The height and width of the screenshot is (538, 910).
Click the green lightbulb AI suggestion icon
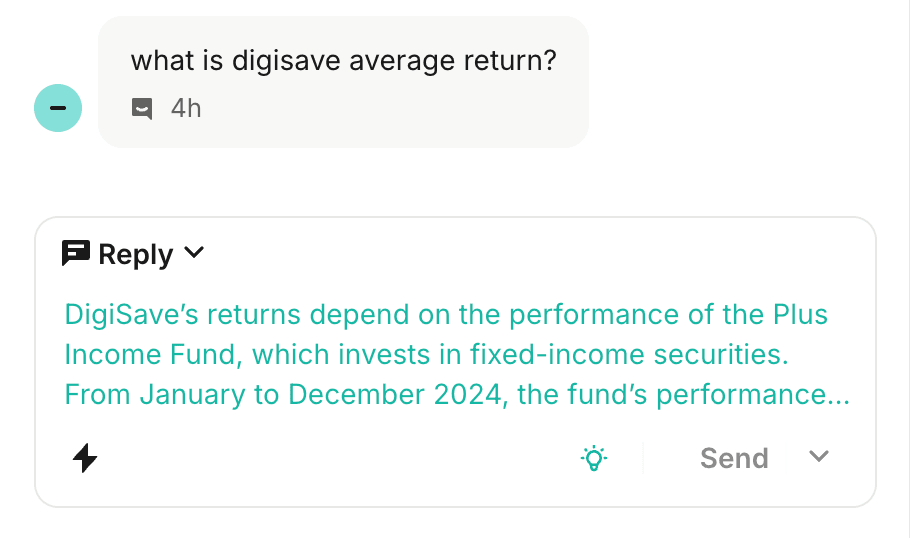594,458
